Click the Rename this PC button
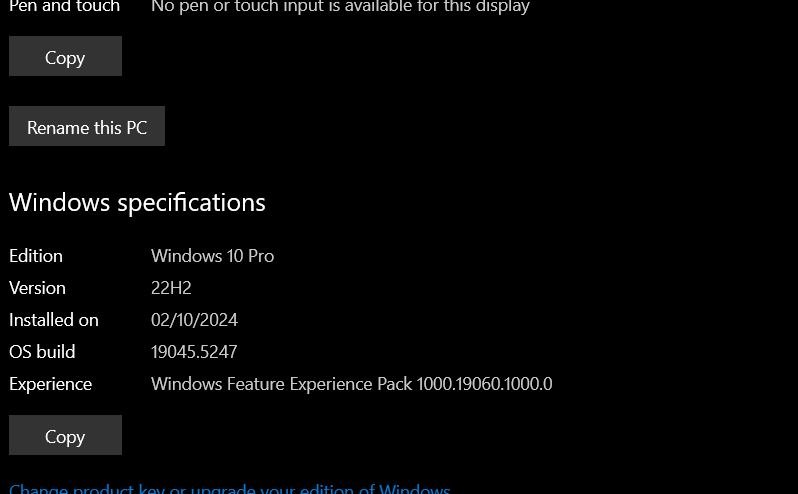 click(x=87, y=126)
